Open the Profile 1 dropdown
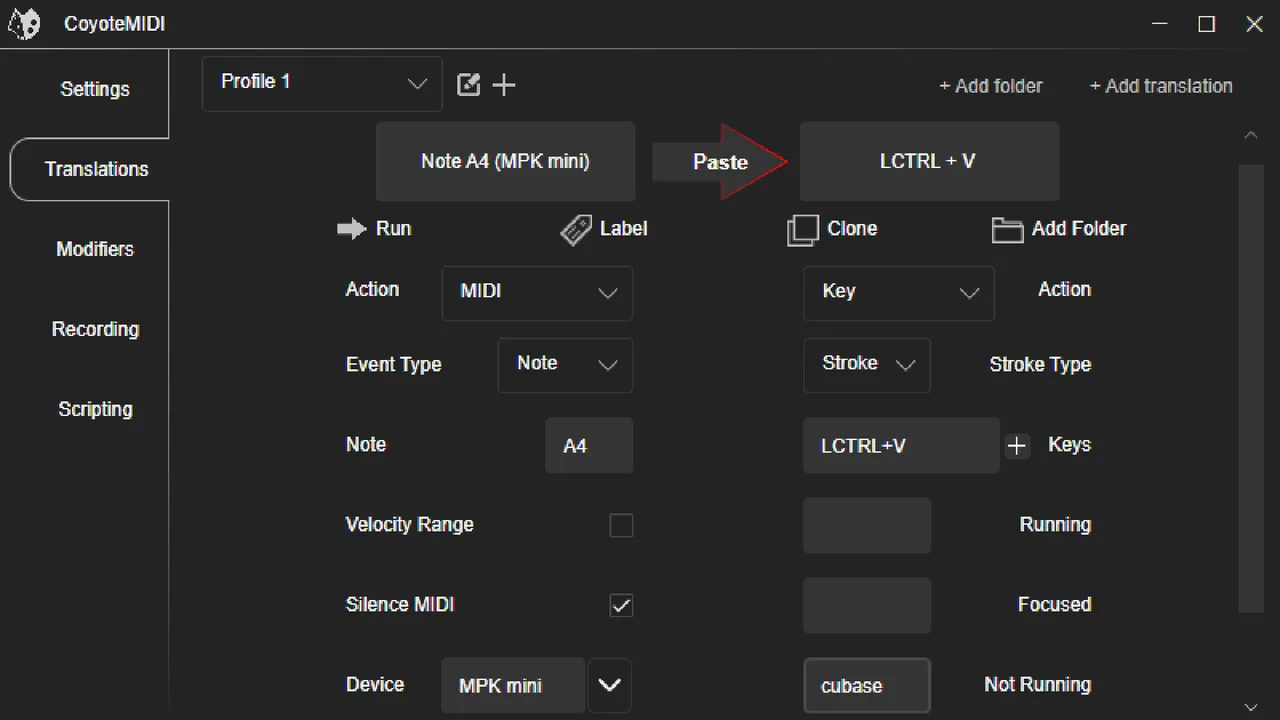The height and width of the screenshot is (720, 1280). click(322, 83)
